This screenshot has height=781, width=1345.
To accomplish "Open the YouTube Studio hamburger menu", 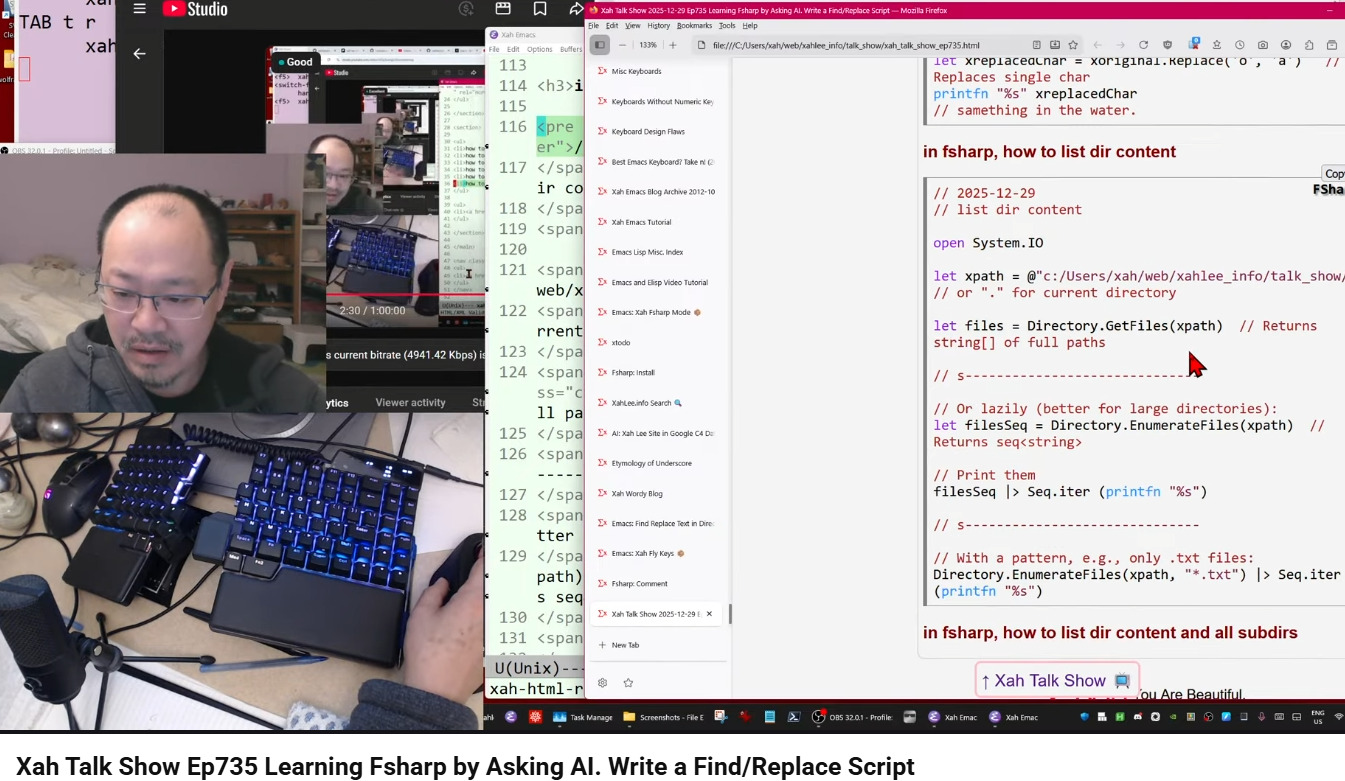I will [x=139, y=9].
